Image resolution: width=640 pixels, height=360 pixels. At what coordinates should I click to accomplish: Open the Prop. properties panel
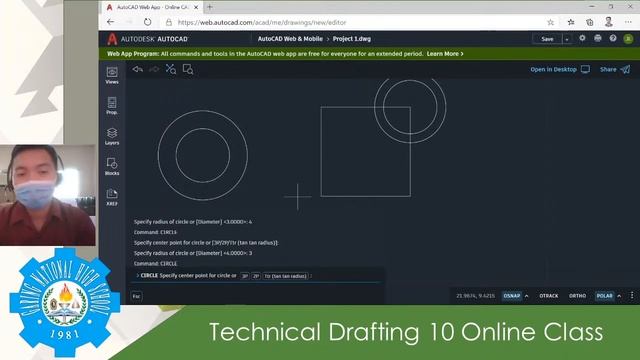coord(112,106)
